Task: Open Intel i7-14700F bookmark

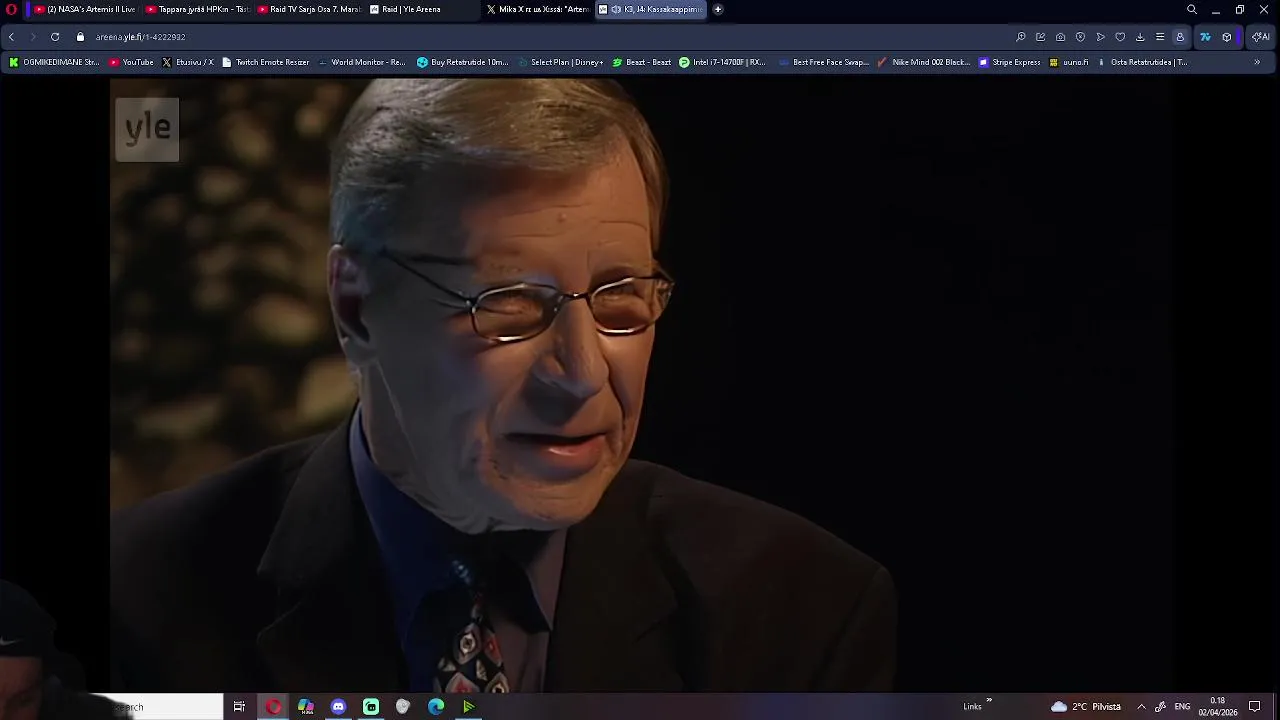Action: (722, 62)
